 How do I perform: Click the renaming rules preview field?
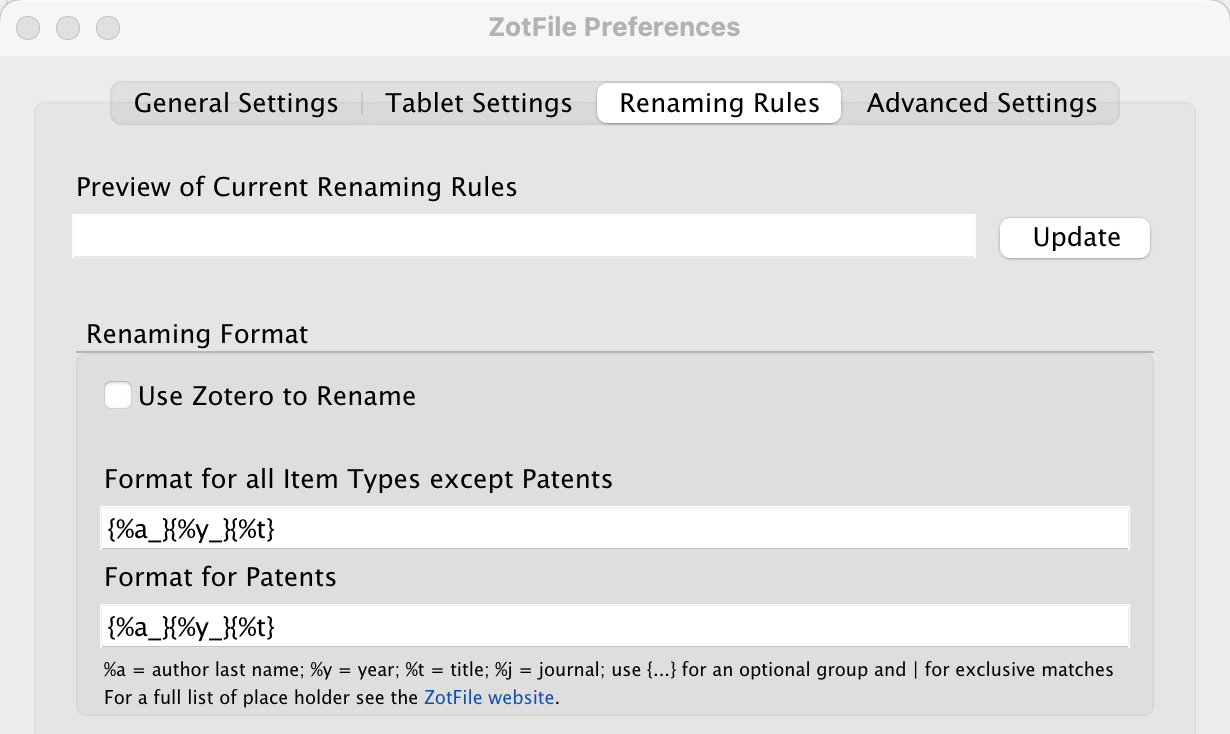tap(523, 236)
